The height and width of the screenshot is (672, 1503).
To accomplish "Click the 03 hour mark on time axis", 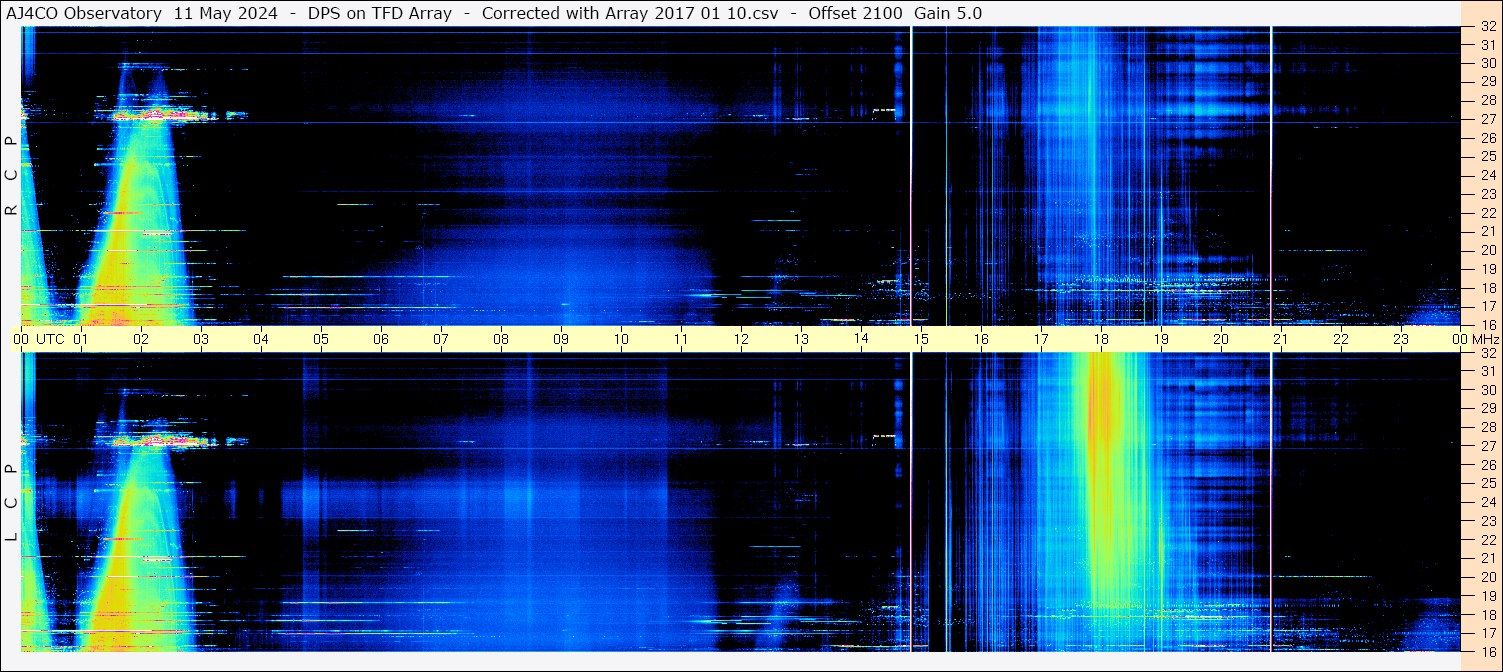I will point(201,339).
